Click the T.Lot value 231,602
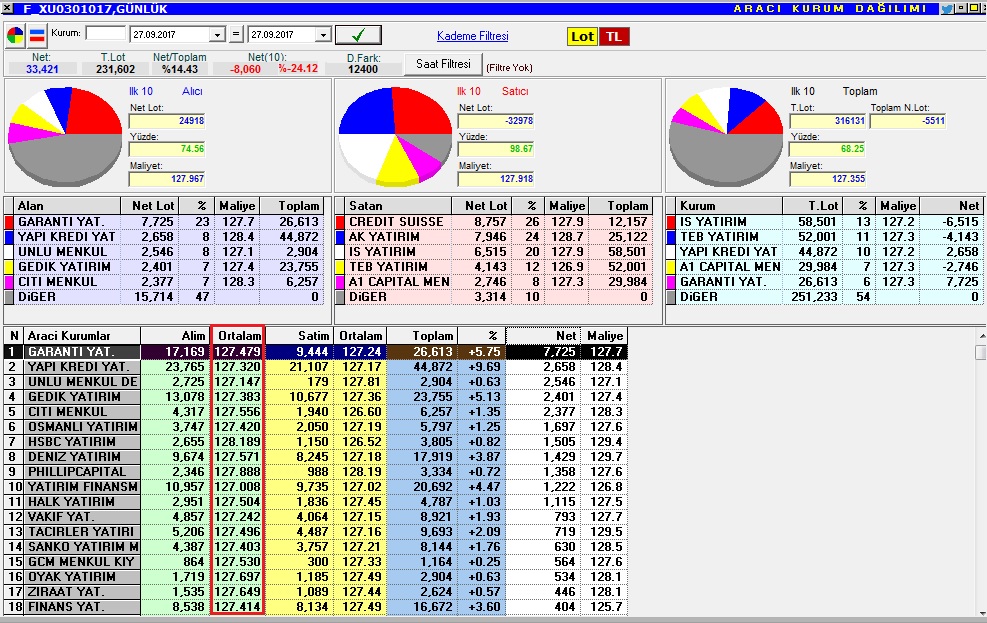The width and height of the screenshot is (987, 623). 115,69
